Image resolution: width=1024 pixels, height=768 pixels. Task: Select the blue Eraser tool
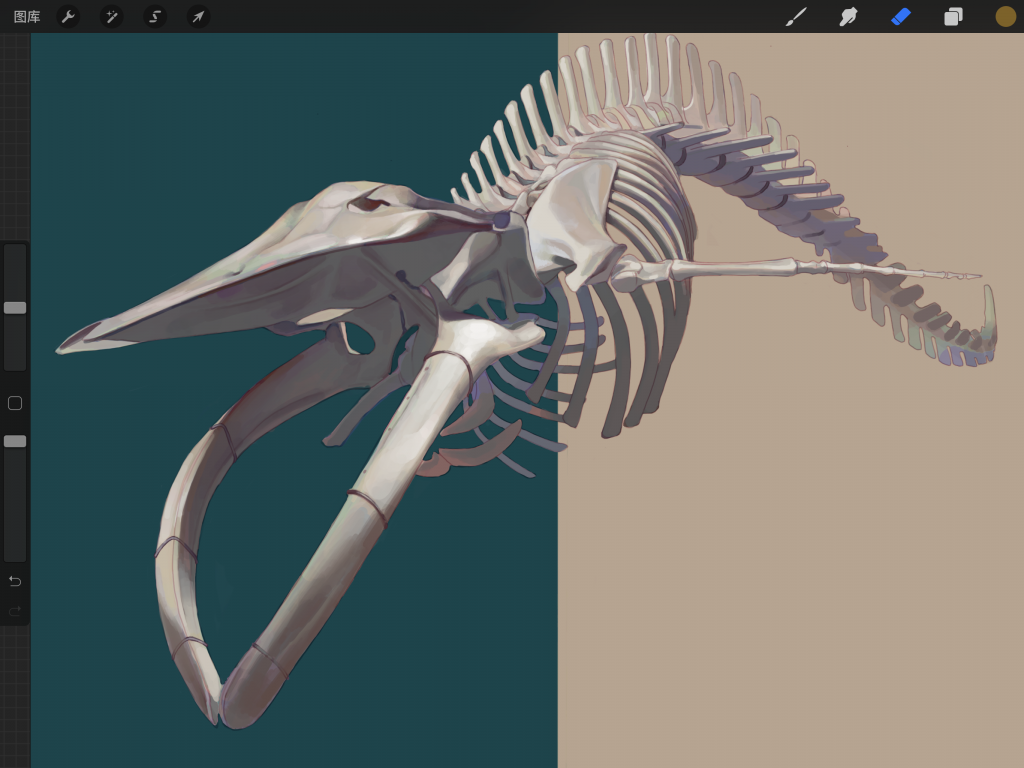pos(901,17)
